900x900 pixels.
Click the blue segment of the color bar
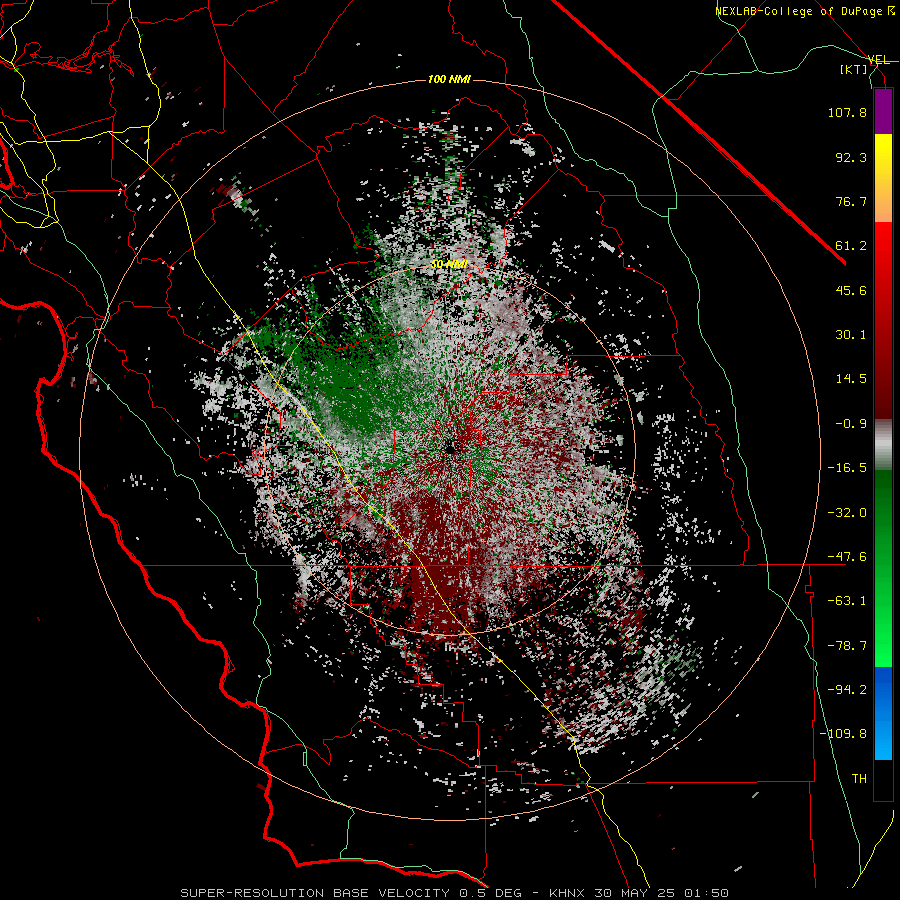click(x=883, y=713)
